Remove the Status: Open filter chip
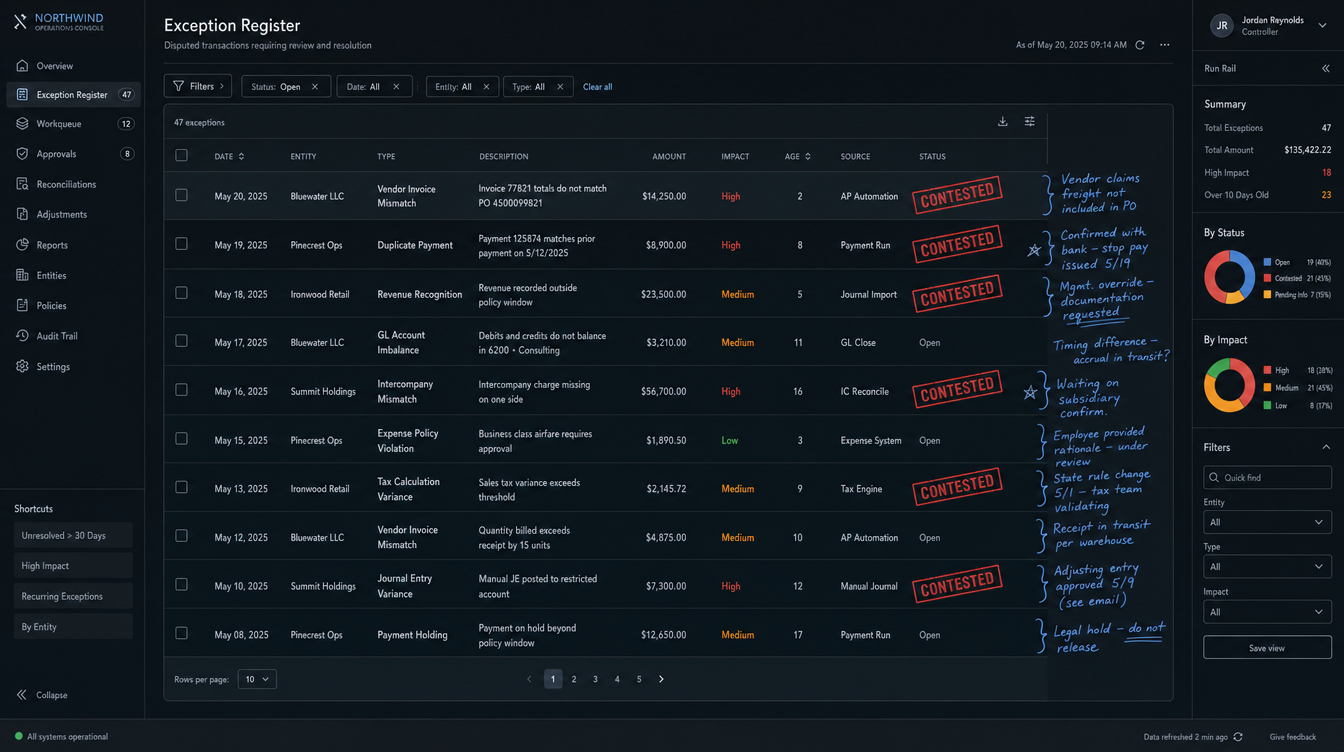The width and height of the screenshot is (1344, 752). pyautogui.click(x=315, y=87)
